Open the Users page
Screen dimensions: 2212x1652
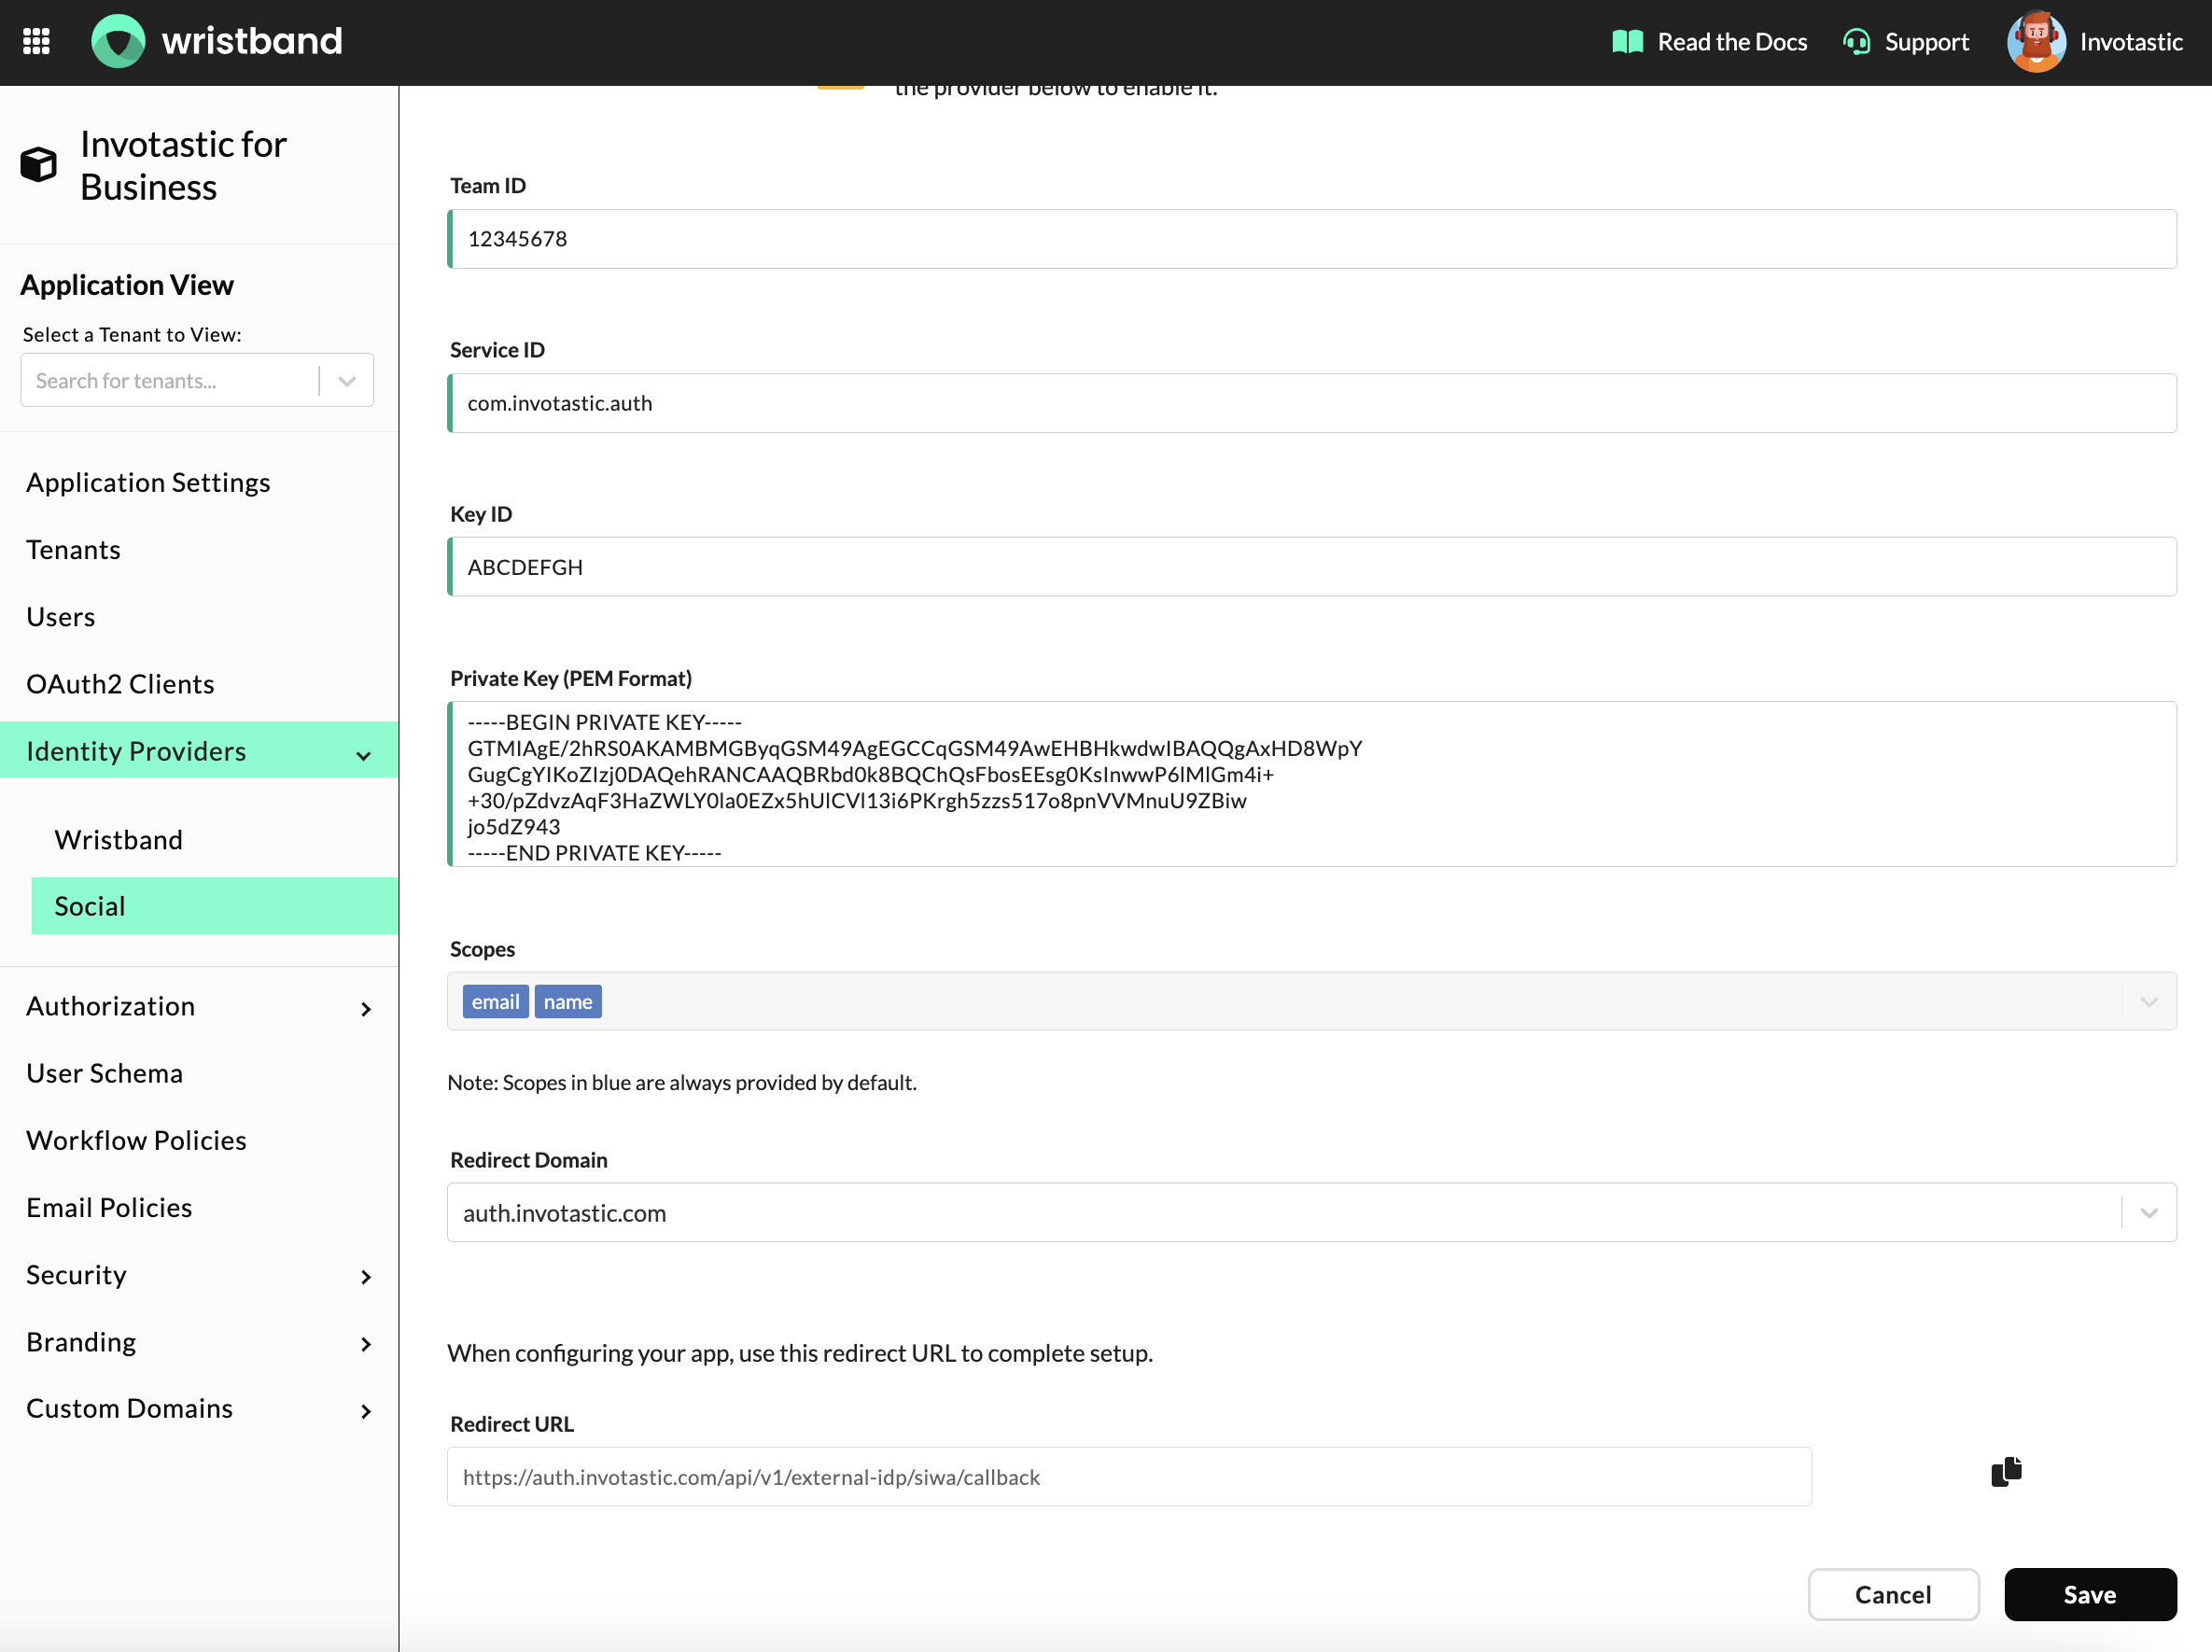(61, 616)
